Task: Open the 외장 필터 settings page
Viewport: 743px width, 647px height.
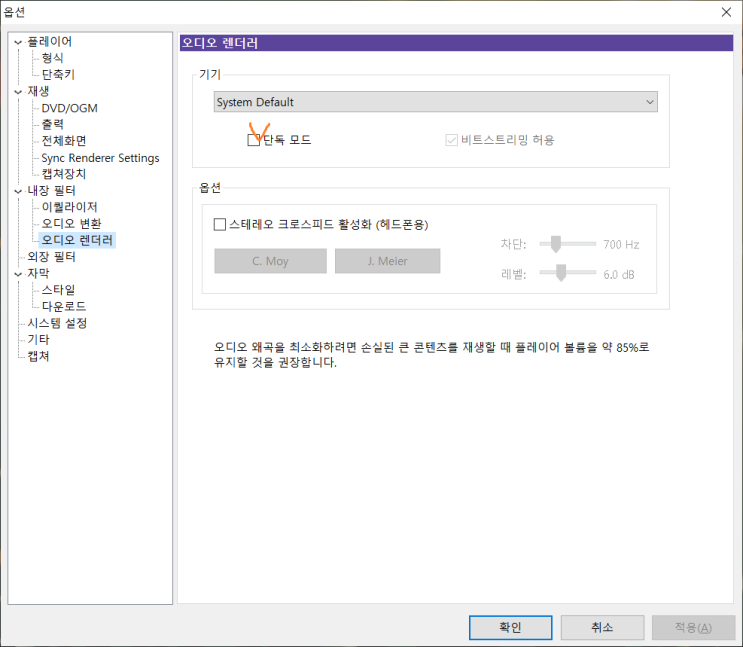Action: pyautogui.click(x=51, y=257)
